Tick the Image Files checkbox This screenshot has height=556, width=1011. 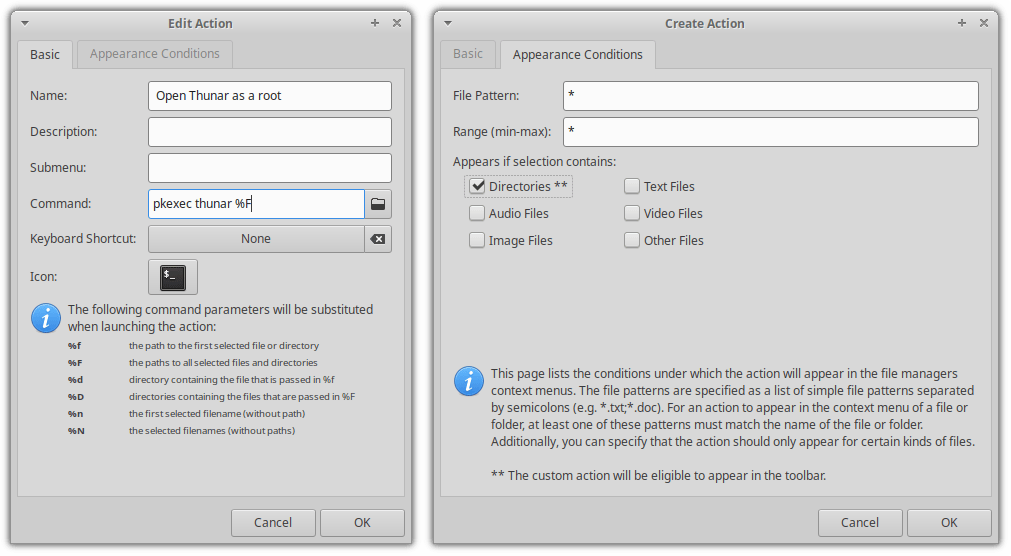(x=477, y=240)
